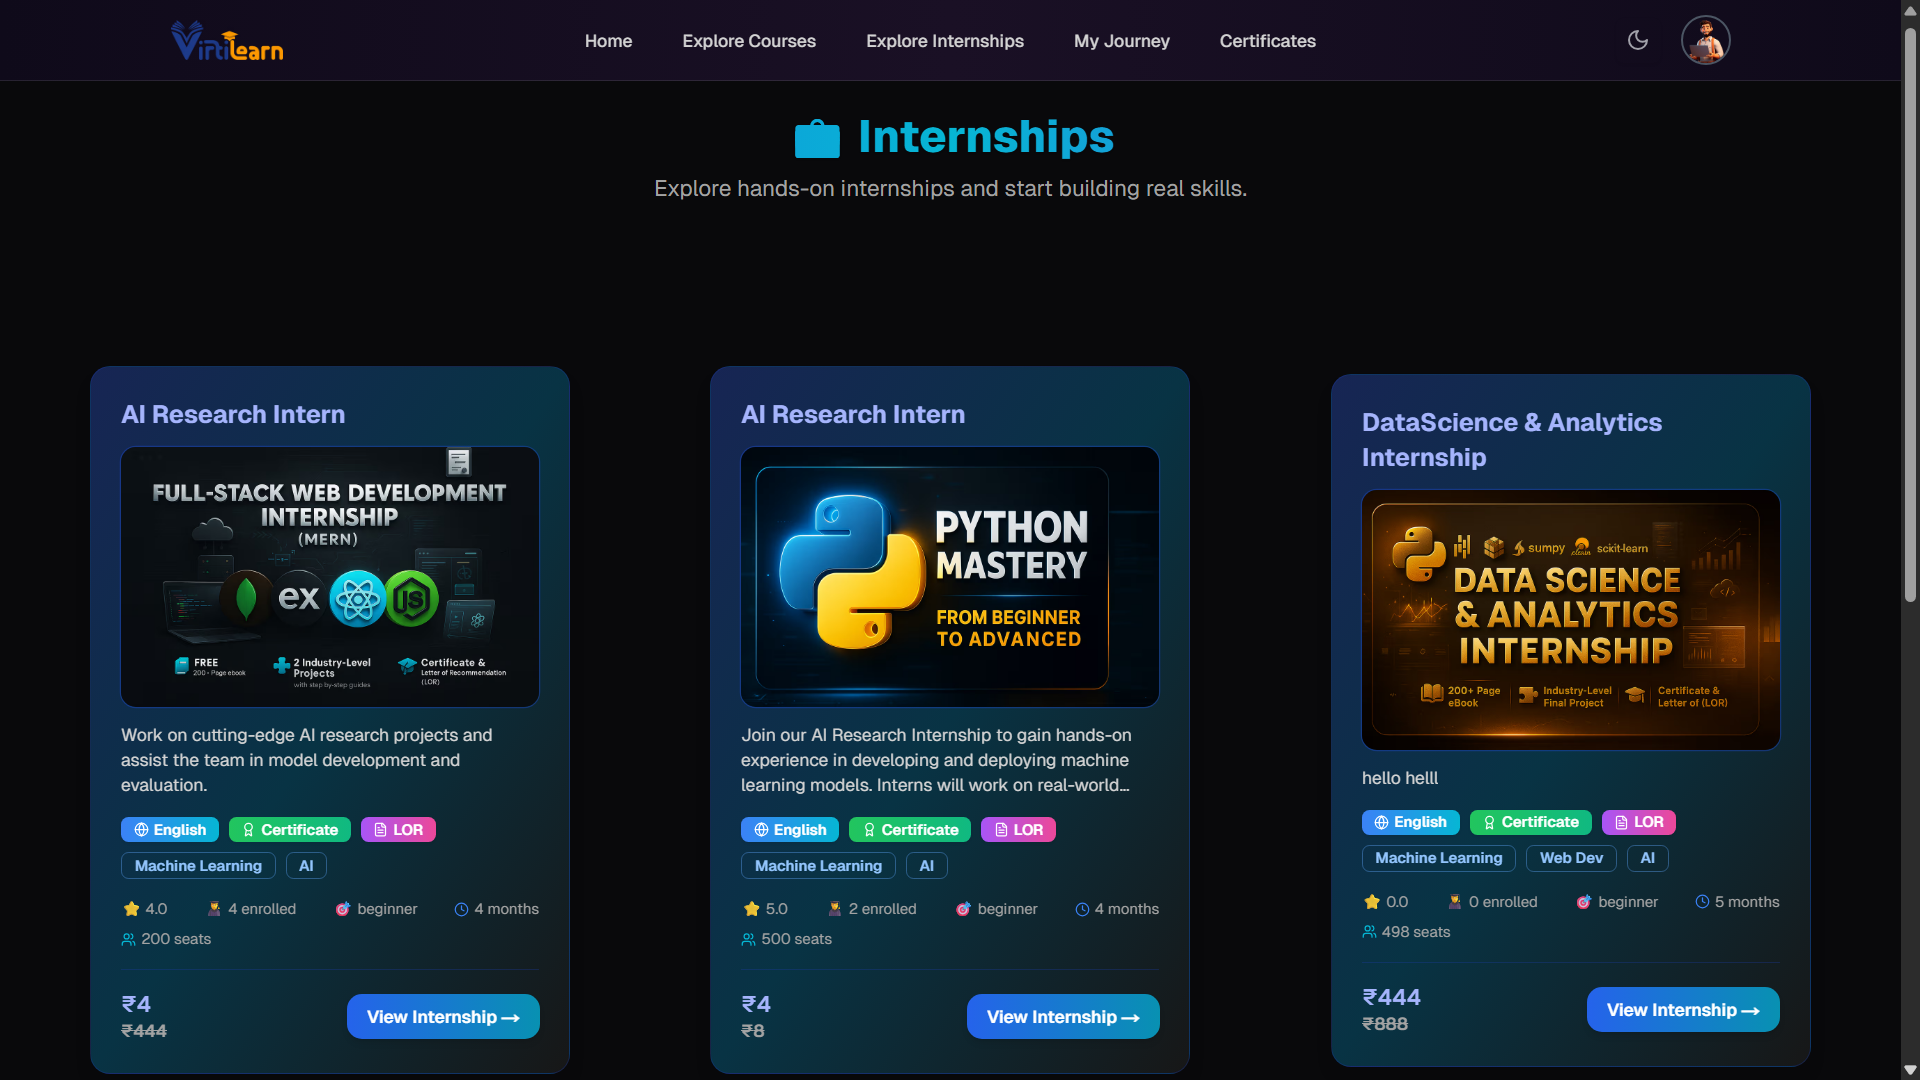
Task: Open the Data Science internship thumbnail
Action: [x=1570, y=620]
